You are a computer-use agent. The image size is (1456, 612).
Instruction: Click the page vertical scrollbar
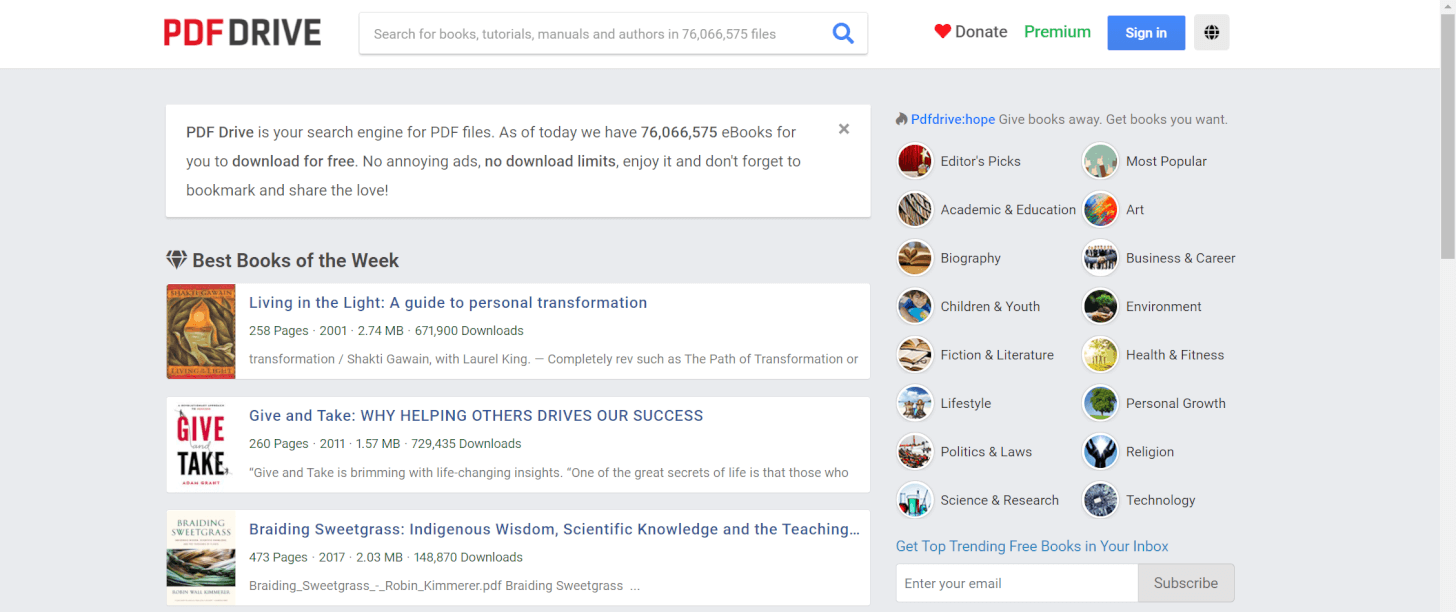coord(1447,306)
